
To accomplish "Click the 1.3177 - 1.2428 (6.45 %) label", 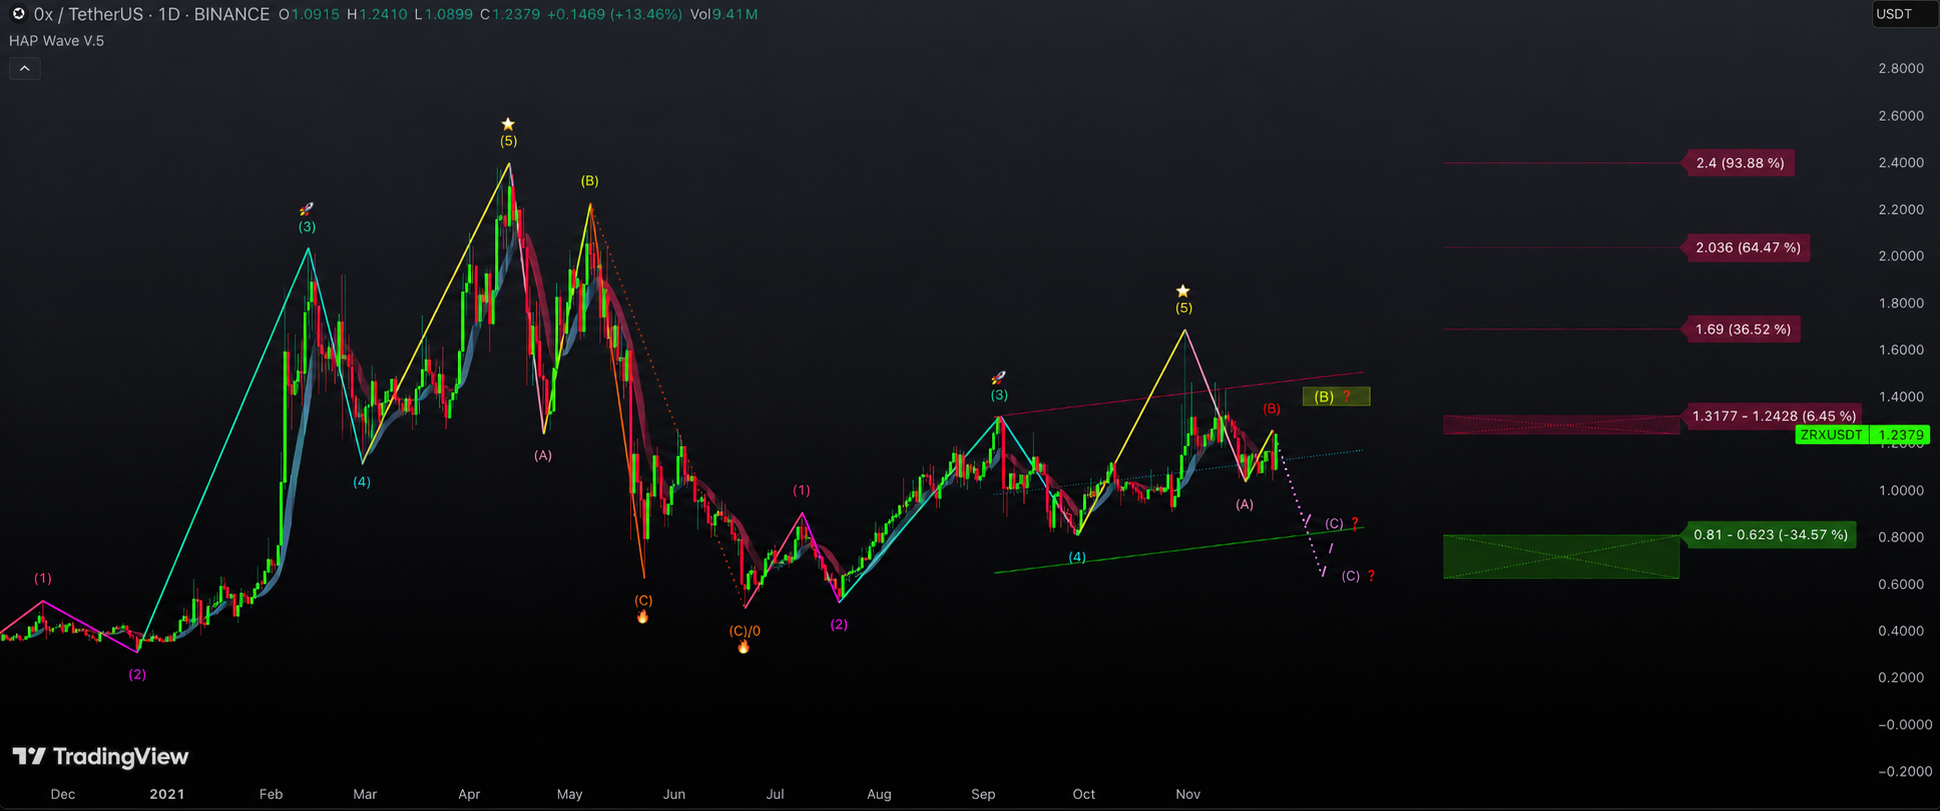I will coord(1773,416).
